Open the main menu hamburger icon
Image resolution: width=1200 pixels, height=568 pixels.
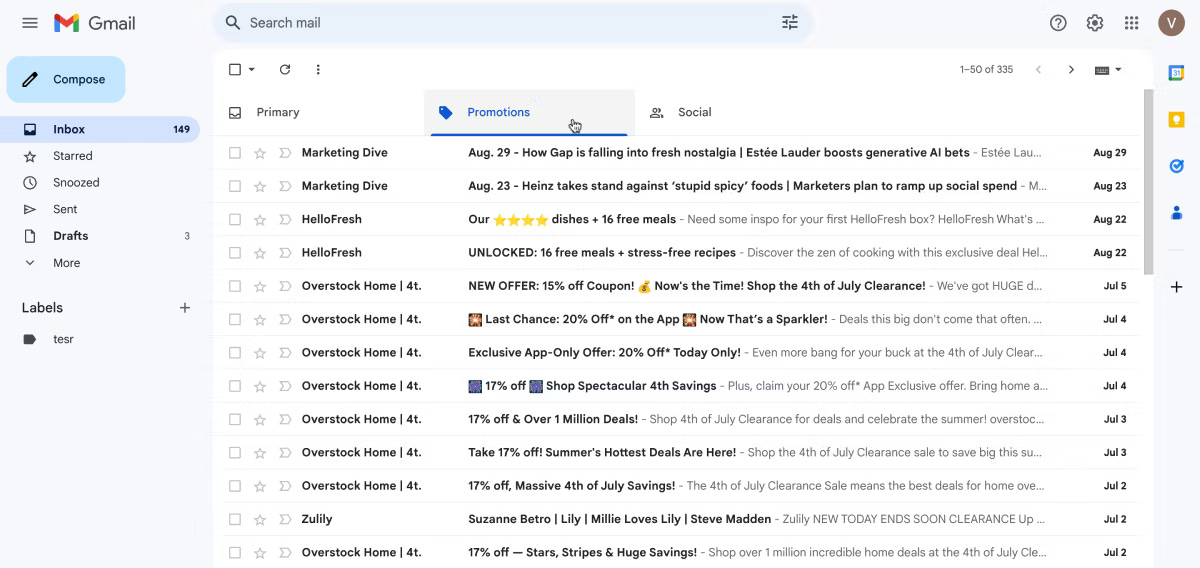[x=30, y=23]
